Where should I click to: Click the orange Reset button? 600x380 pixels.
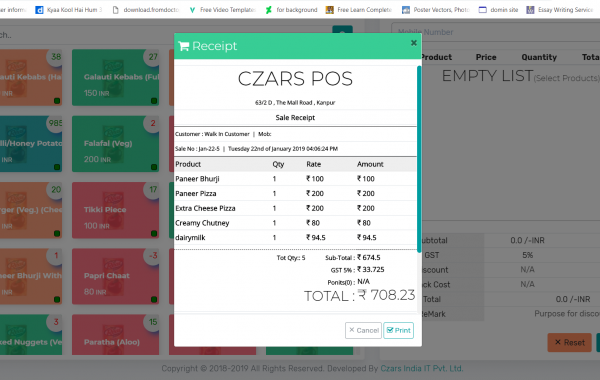coord(569,342)
